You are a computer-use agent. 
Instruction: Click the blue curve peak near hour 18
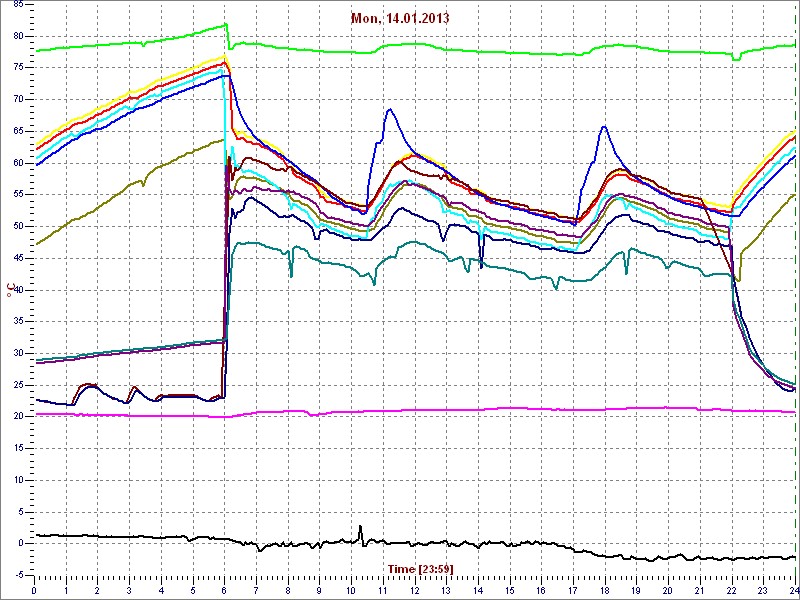tap(604, 126)
